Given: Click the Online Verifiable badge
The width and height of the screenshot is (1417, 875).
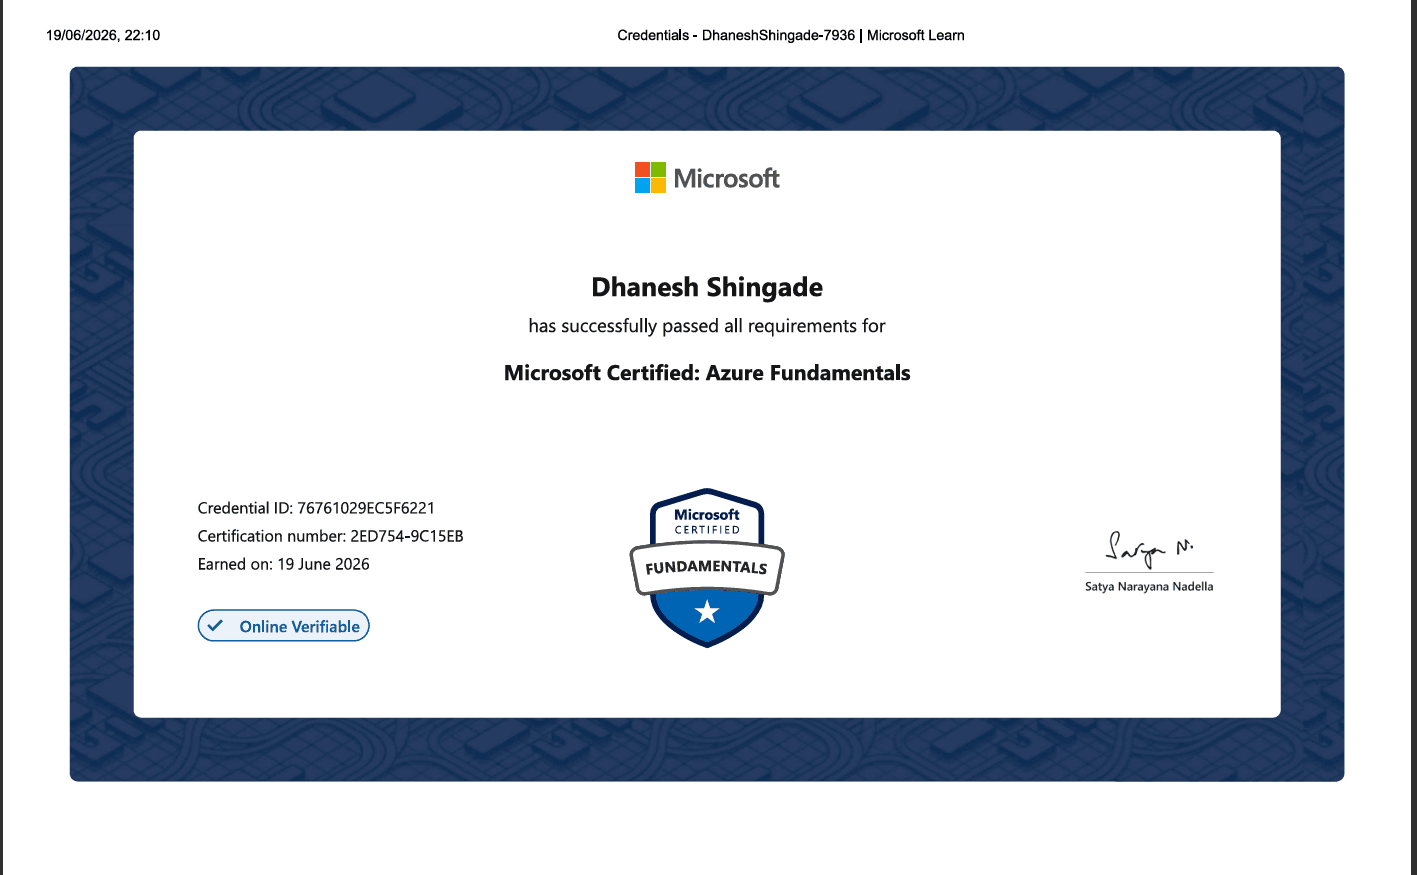Looking at the screenshot, I should click(x=284, y=626).
